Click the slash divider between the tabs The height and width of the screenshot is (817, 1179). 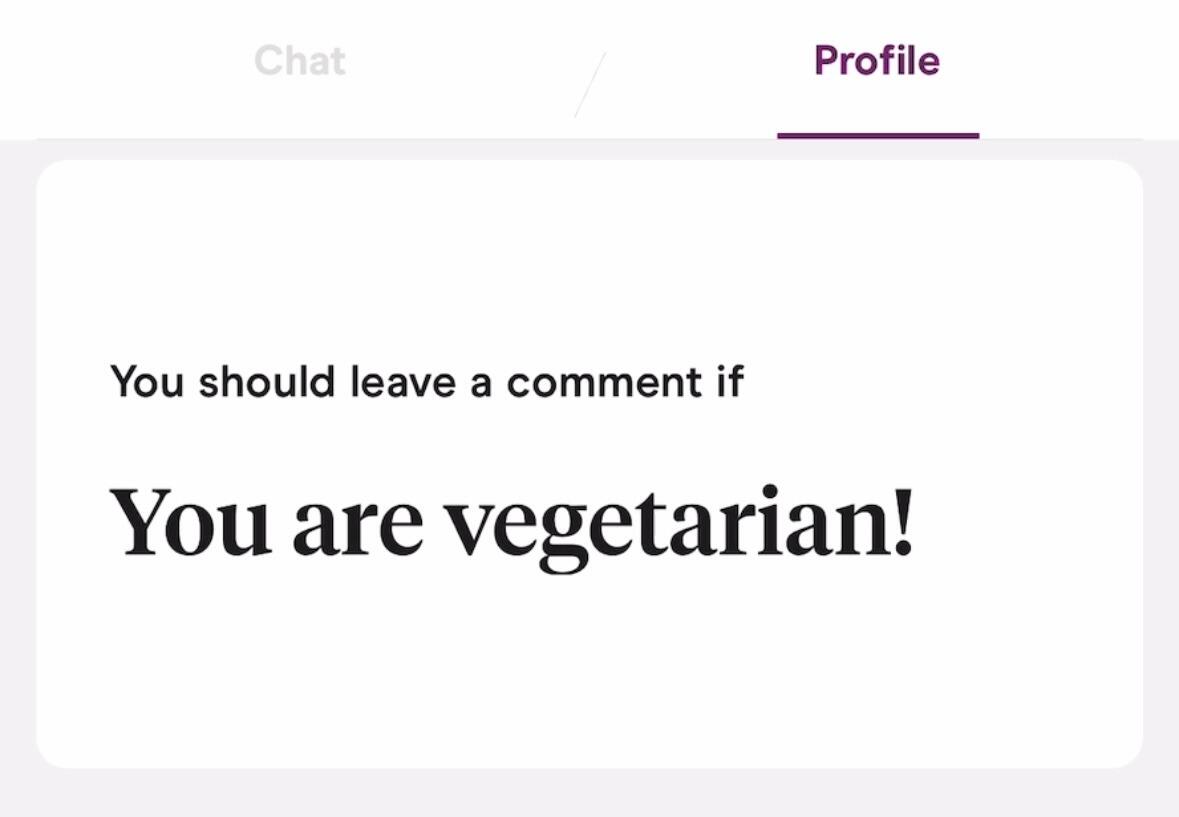590,85
